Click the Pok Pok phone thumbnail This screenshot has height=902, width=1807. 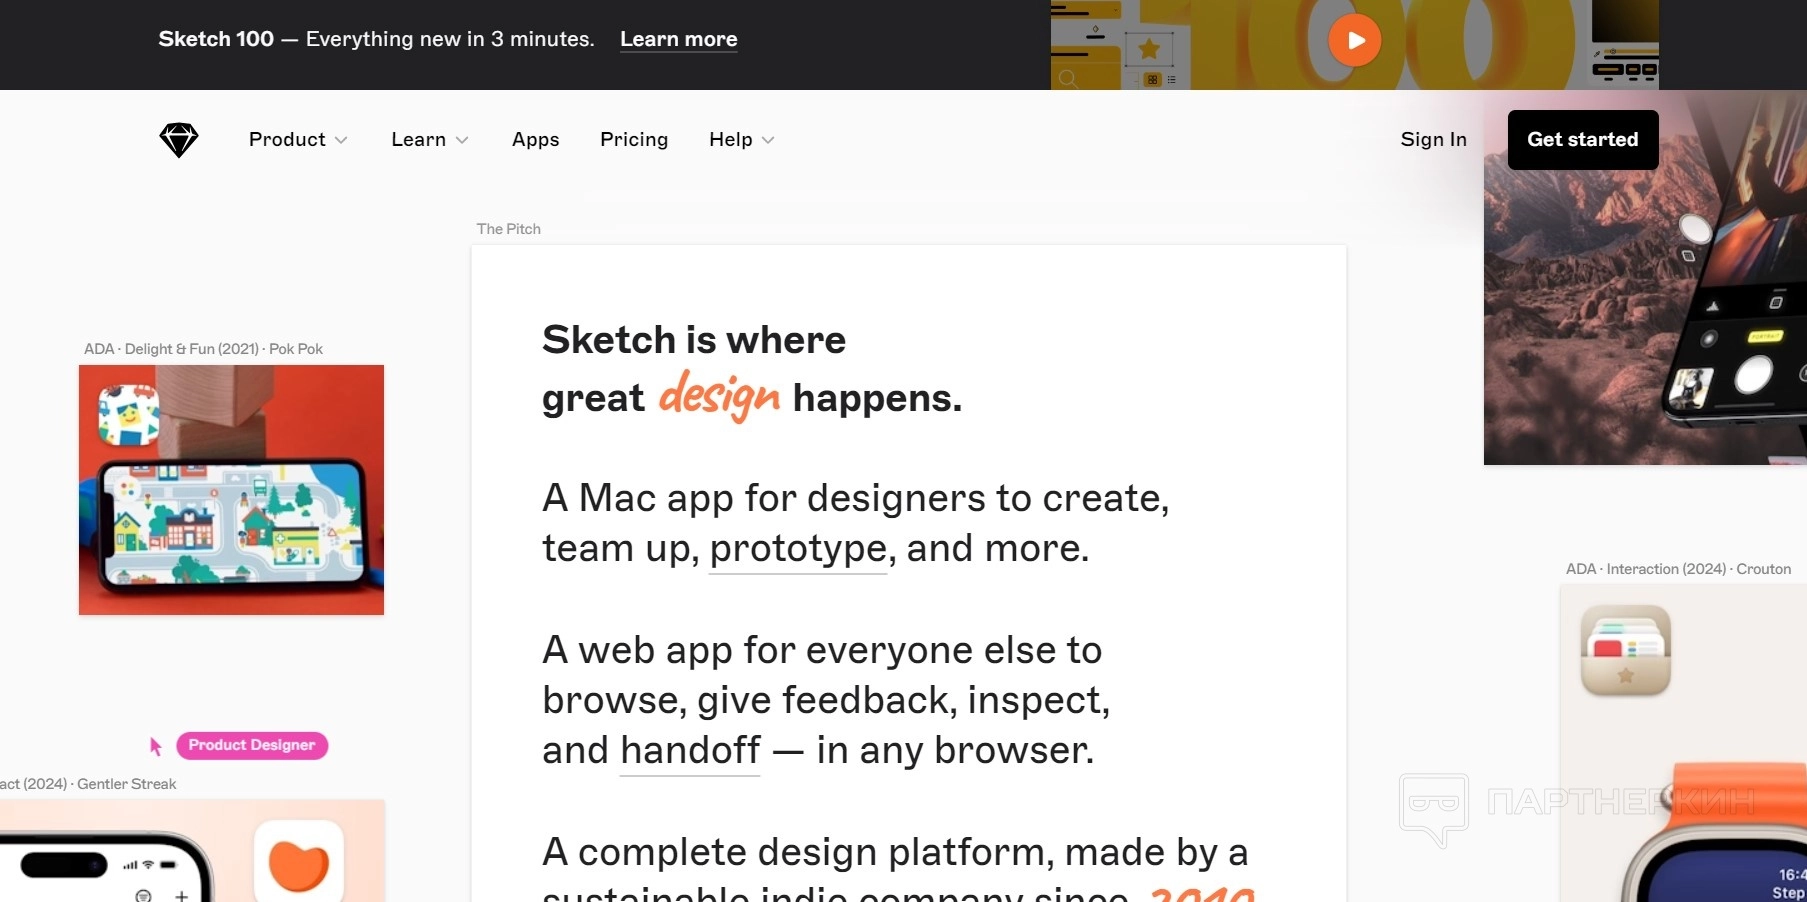pos(231,490)
